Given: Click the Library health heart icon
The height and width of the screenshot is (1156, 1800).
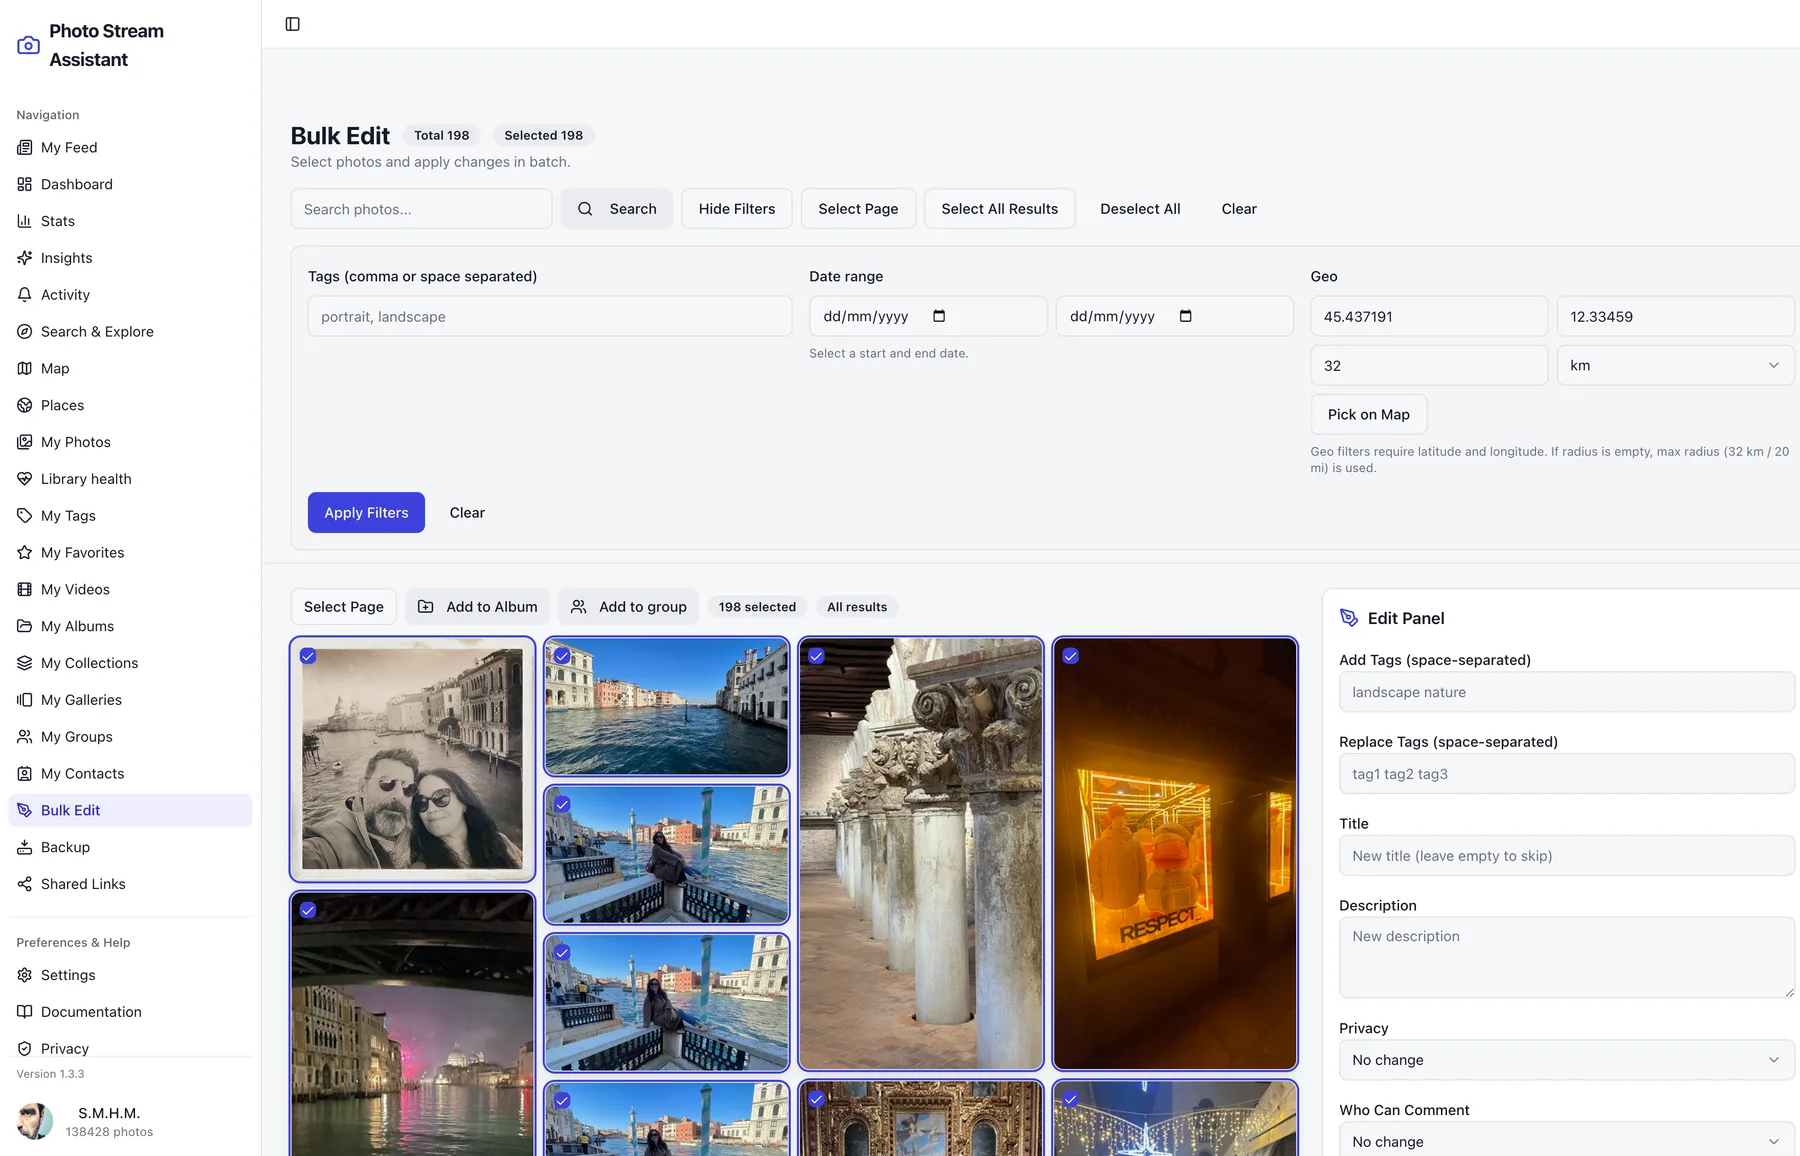Looking at the screenshot, I should 25,479.
